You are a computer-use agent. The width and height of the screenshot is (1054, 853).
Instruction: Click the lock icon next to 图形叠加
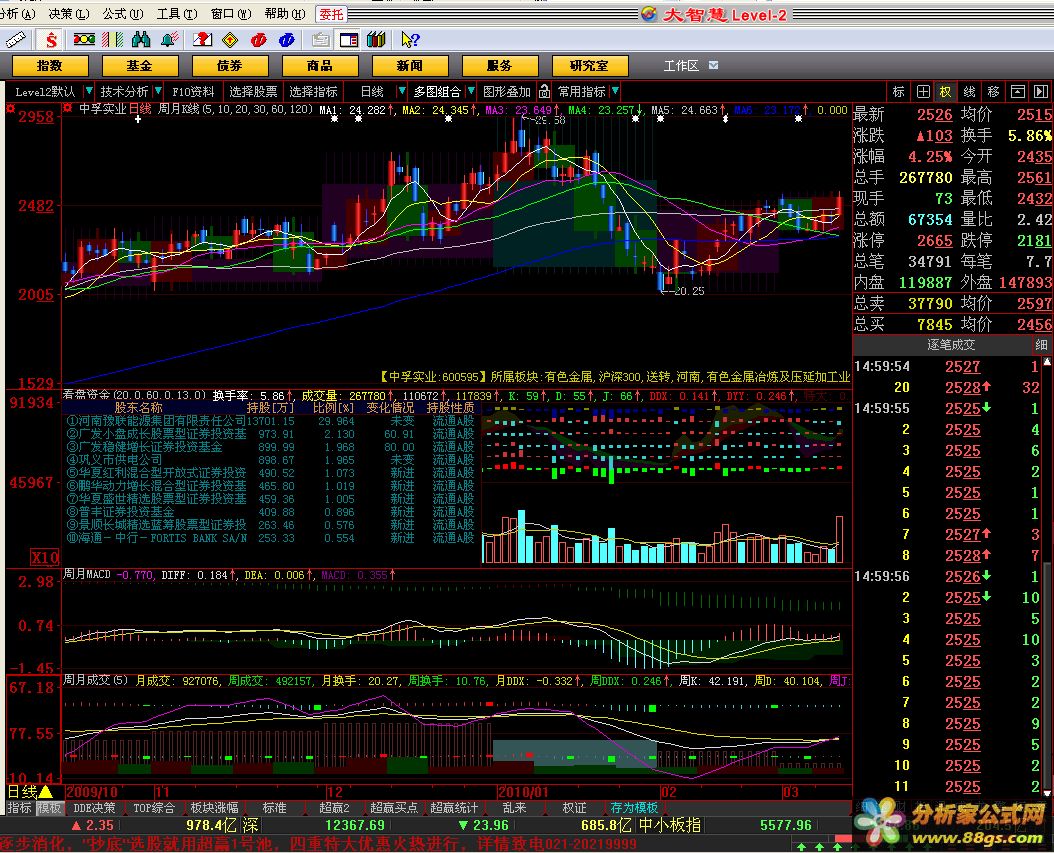544,91
